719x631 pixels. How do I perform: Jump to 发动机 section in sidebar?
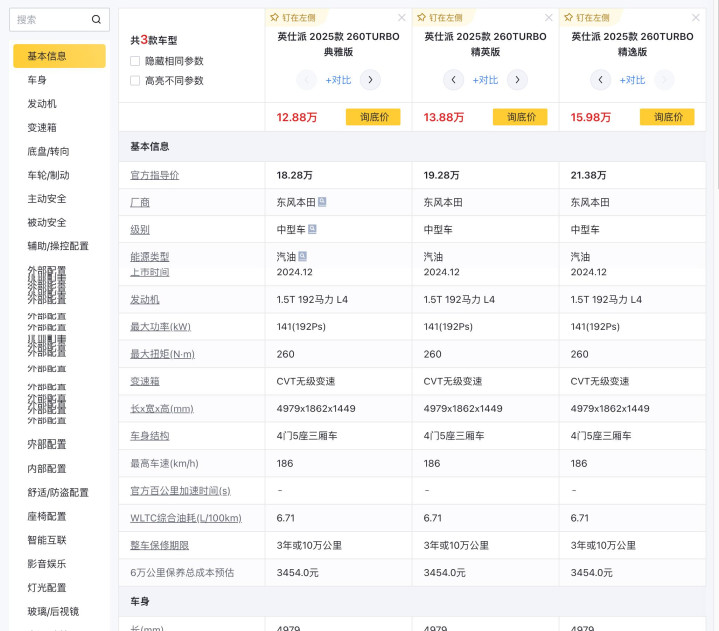(x=42, y=103)
